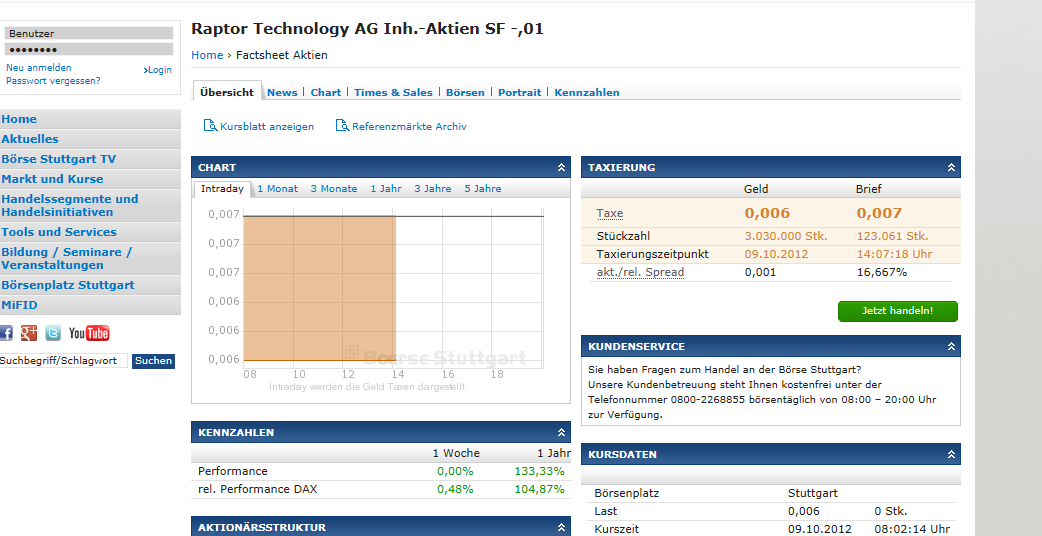Viewport: 1042px width, 536px height.
Task: Click the 133,33% performance value
Action: coord(539,472)
